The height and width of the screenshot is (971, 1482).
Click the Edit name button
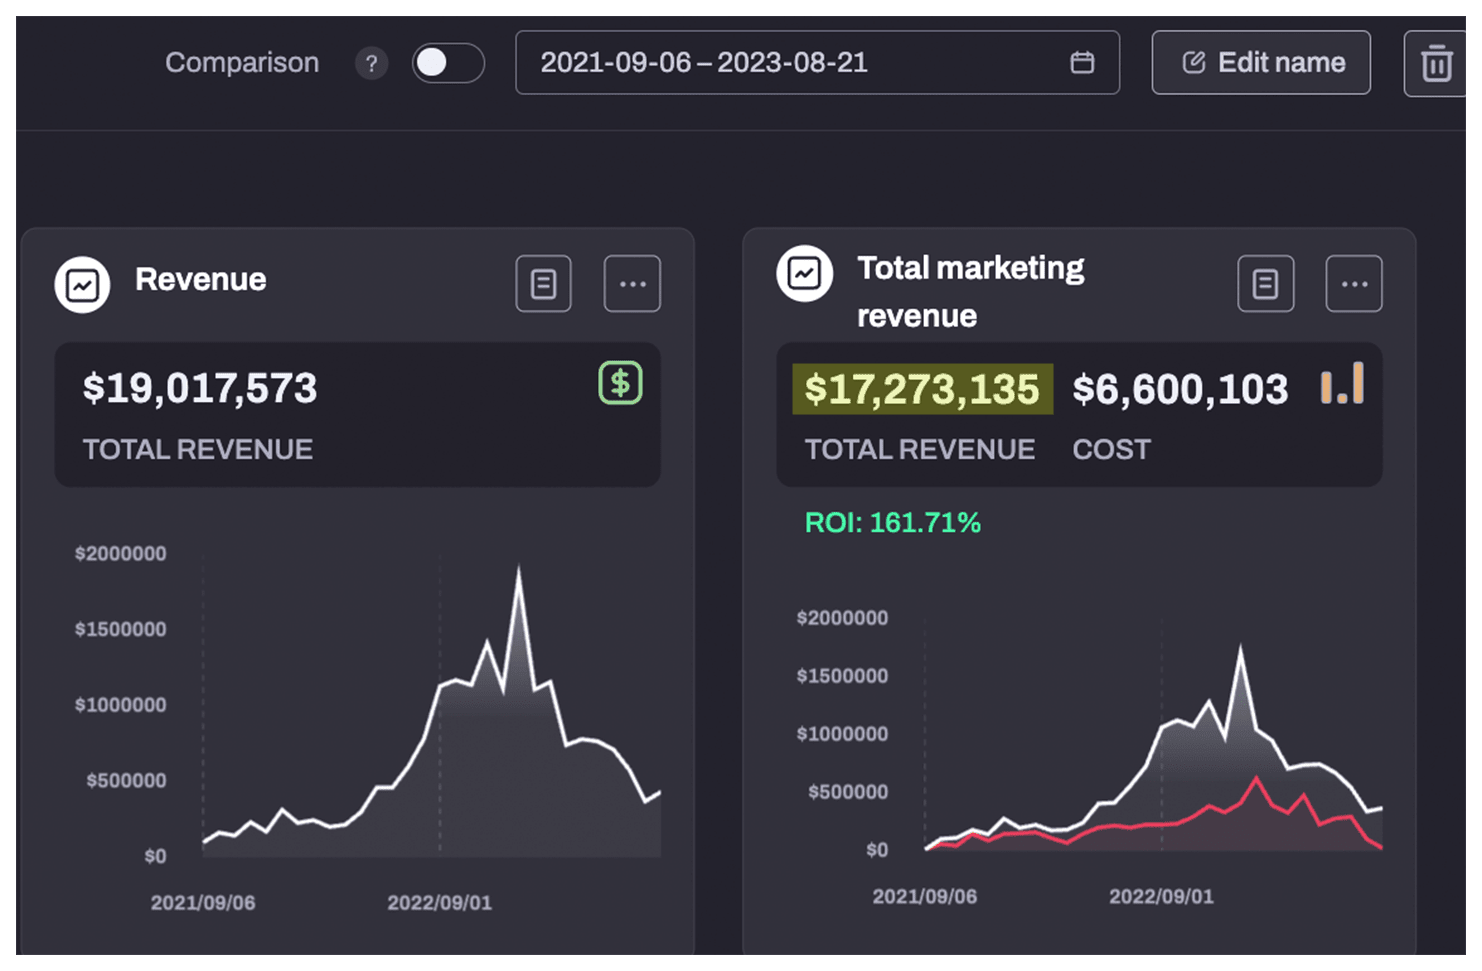tap(1261, 63)
